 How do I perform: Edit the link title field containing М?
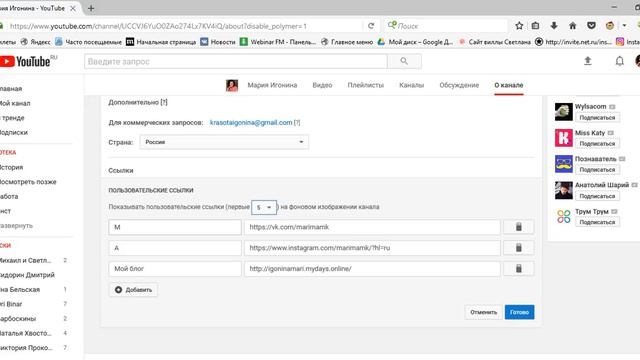coord(175,227)
